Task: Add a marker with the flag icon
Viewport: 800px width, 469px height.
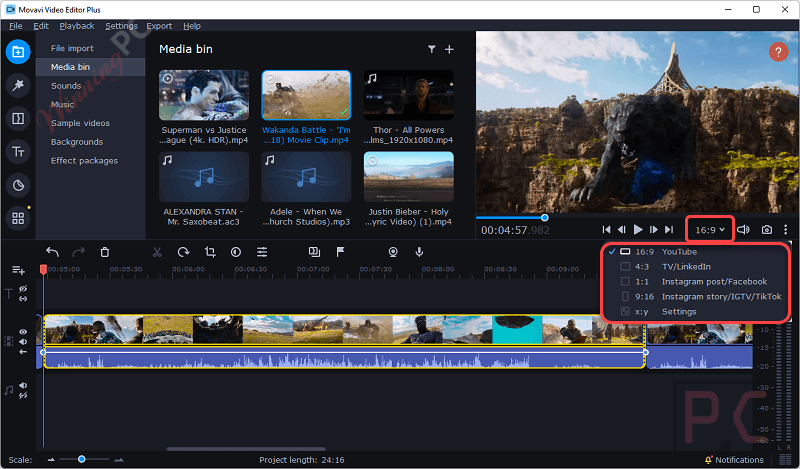Action: tap(340, 252)
